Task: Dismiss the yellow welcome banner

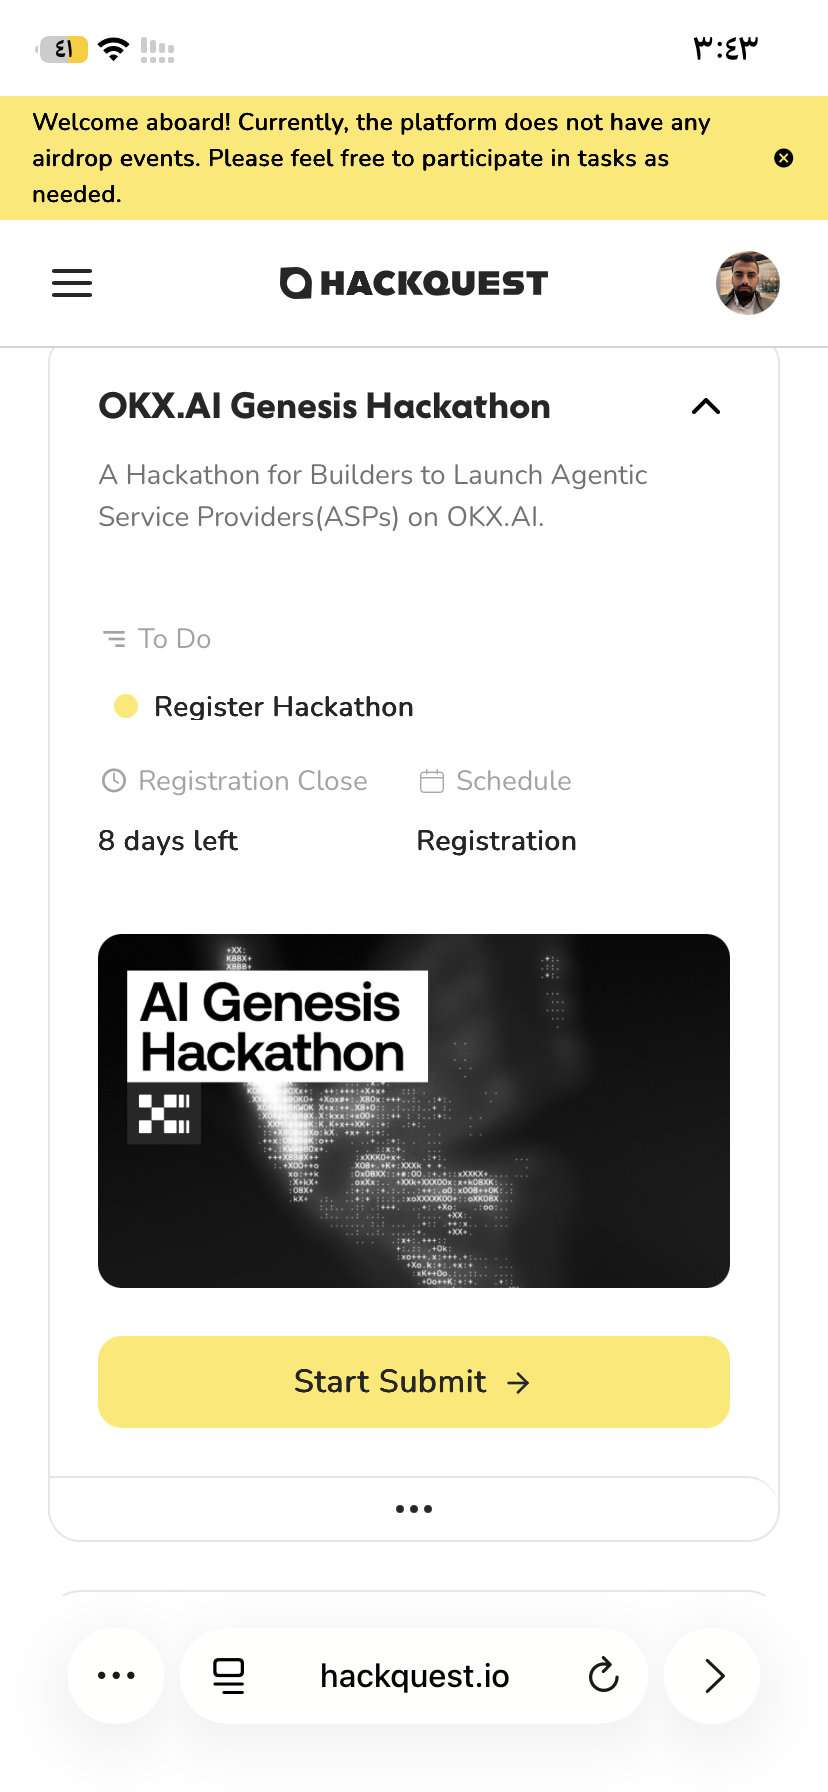Action: point(784,158)
